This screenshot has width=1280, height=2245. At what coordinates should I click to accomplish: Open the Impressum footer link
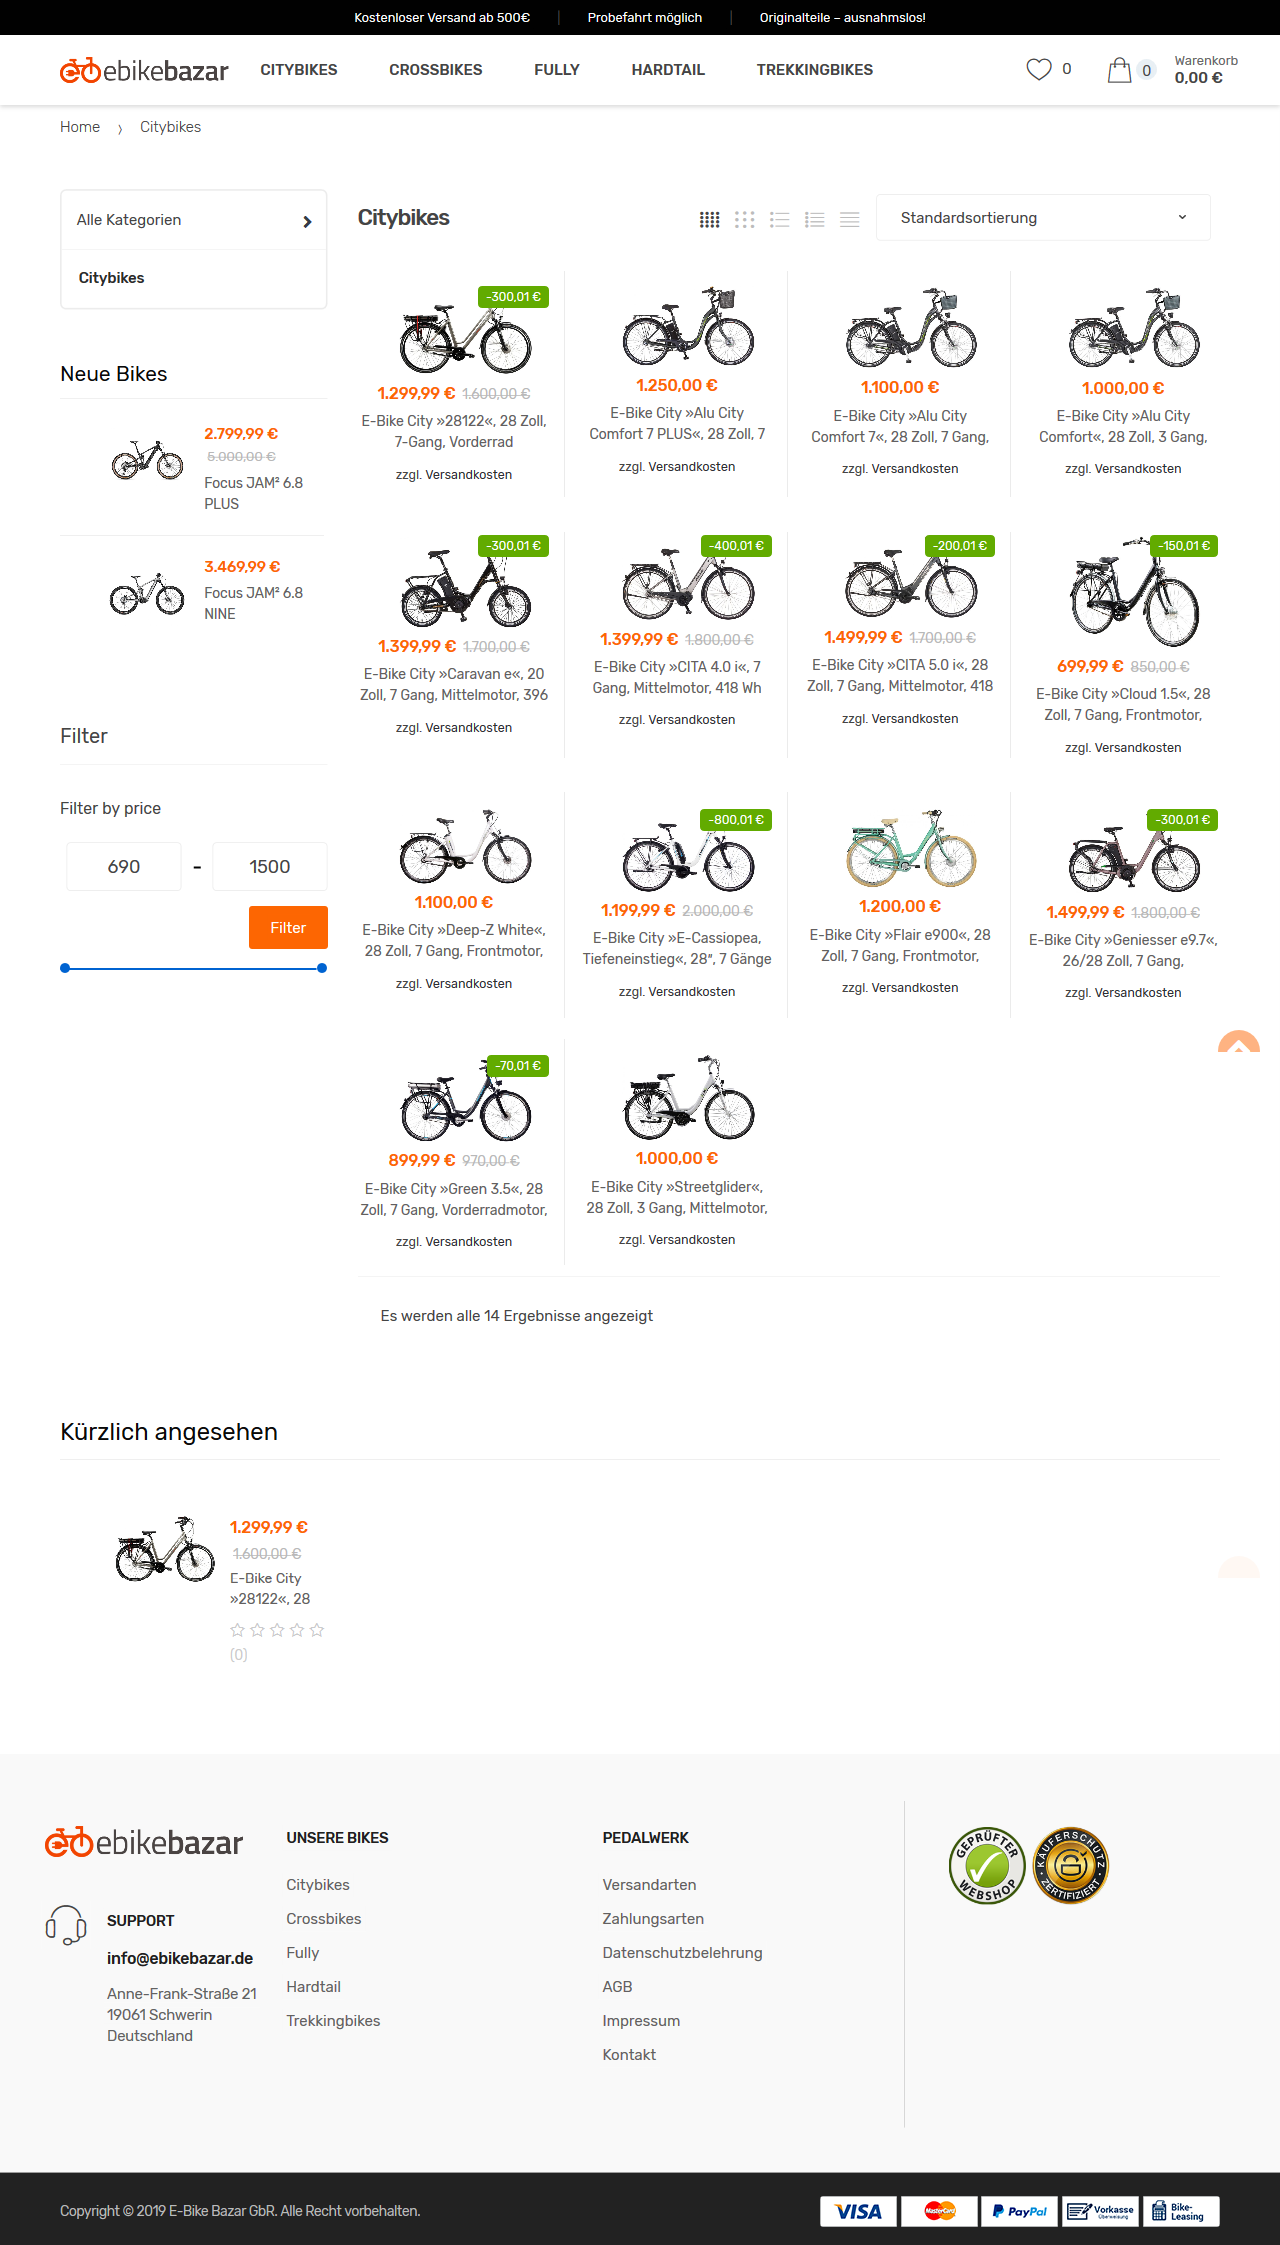tap(641, 2020)
